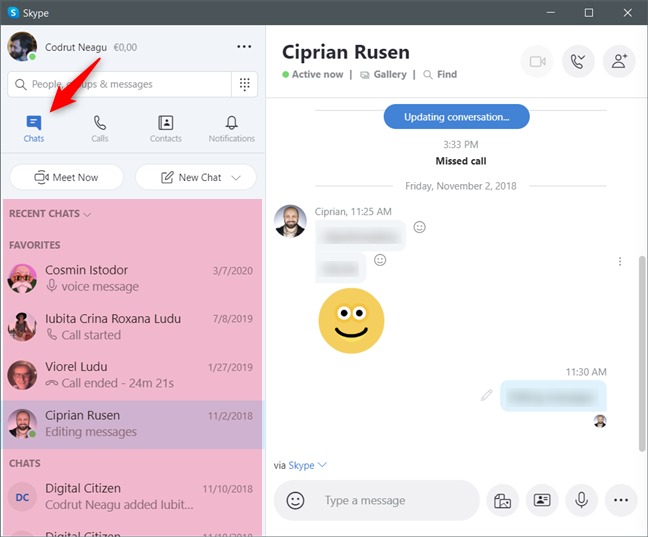This screenshot has height=537, width=648.
Task: Open Digital Citizen chat dated 11/10/2018
Action: click(x=132, y=496)
